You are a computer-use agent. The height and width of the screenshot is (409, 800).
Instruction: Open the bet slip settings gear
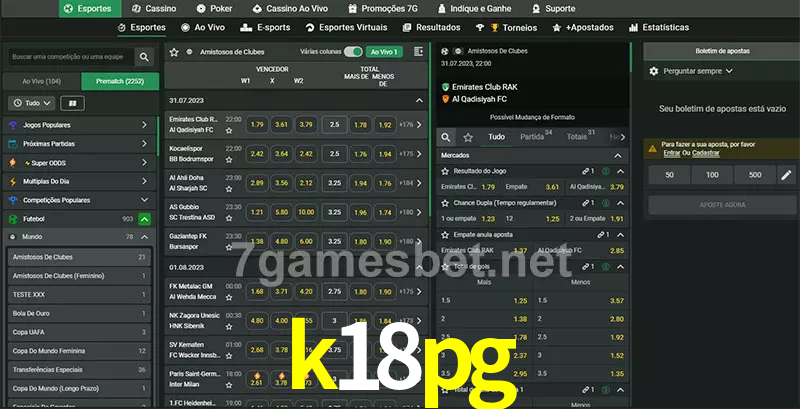(654, 71)
